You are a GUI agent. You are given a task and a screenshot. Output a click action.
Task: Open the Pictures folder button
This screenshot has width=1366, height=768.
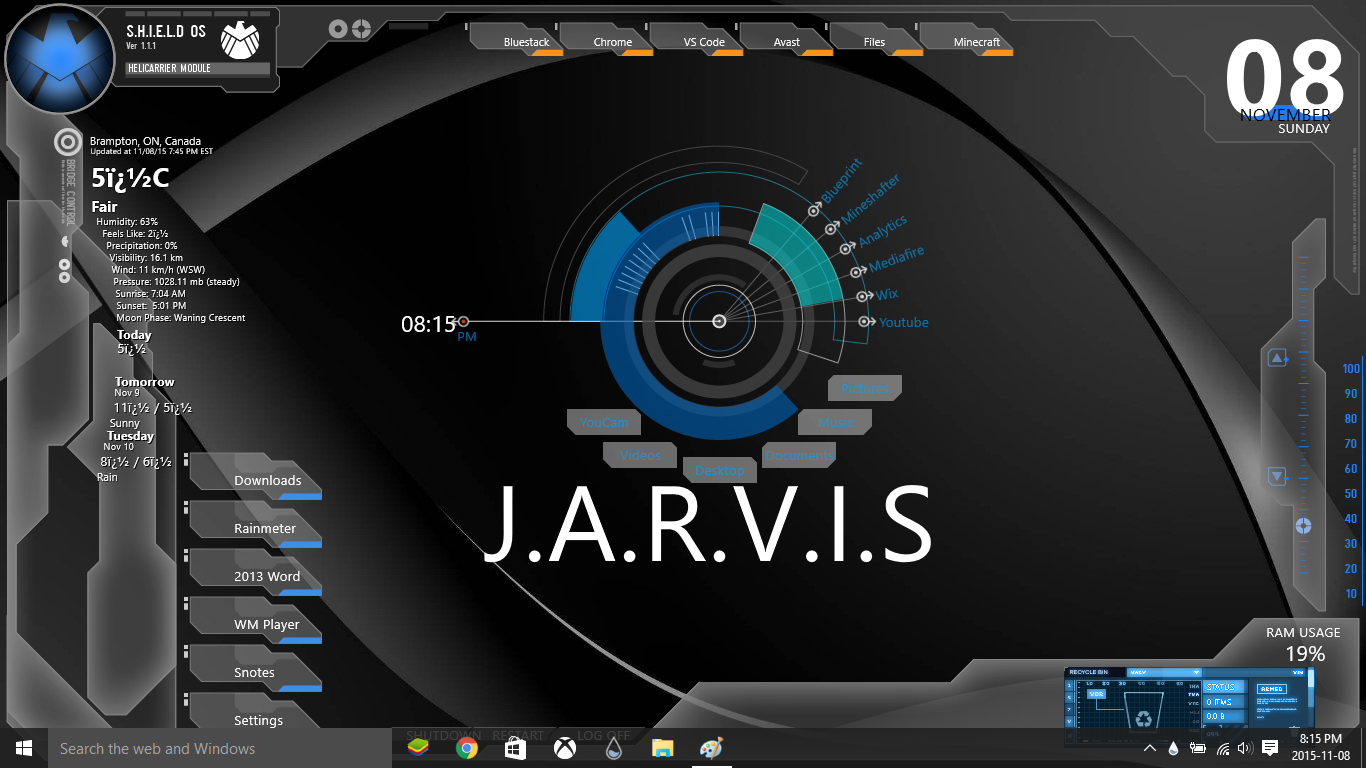tap(865, 388)
